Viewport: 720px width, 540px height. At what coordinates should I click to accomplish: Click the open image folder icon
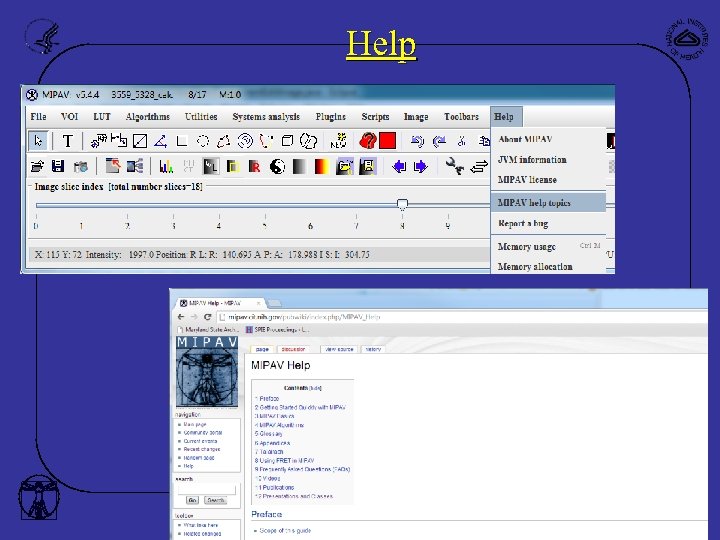[37, 166]
